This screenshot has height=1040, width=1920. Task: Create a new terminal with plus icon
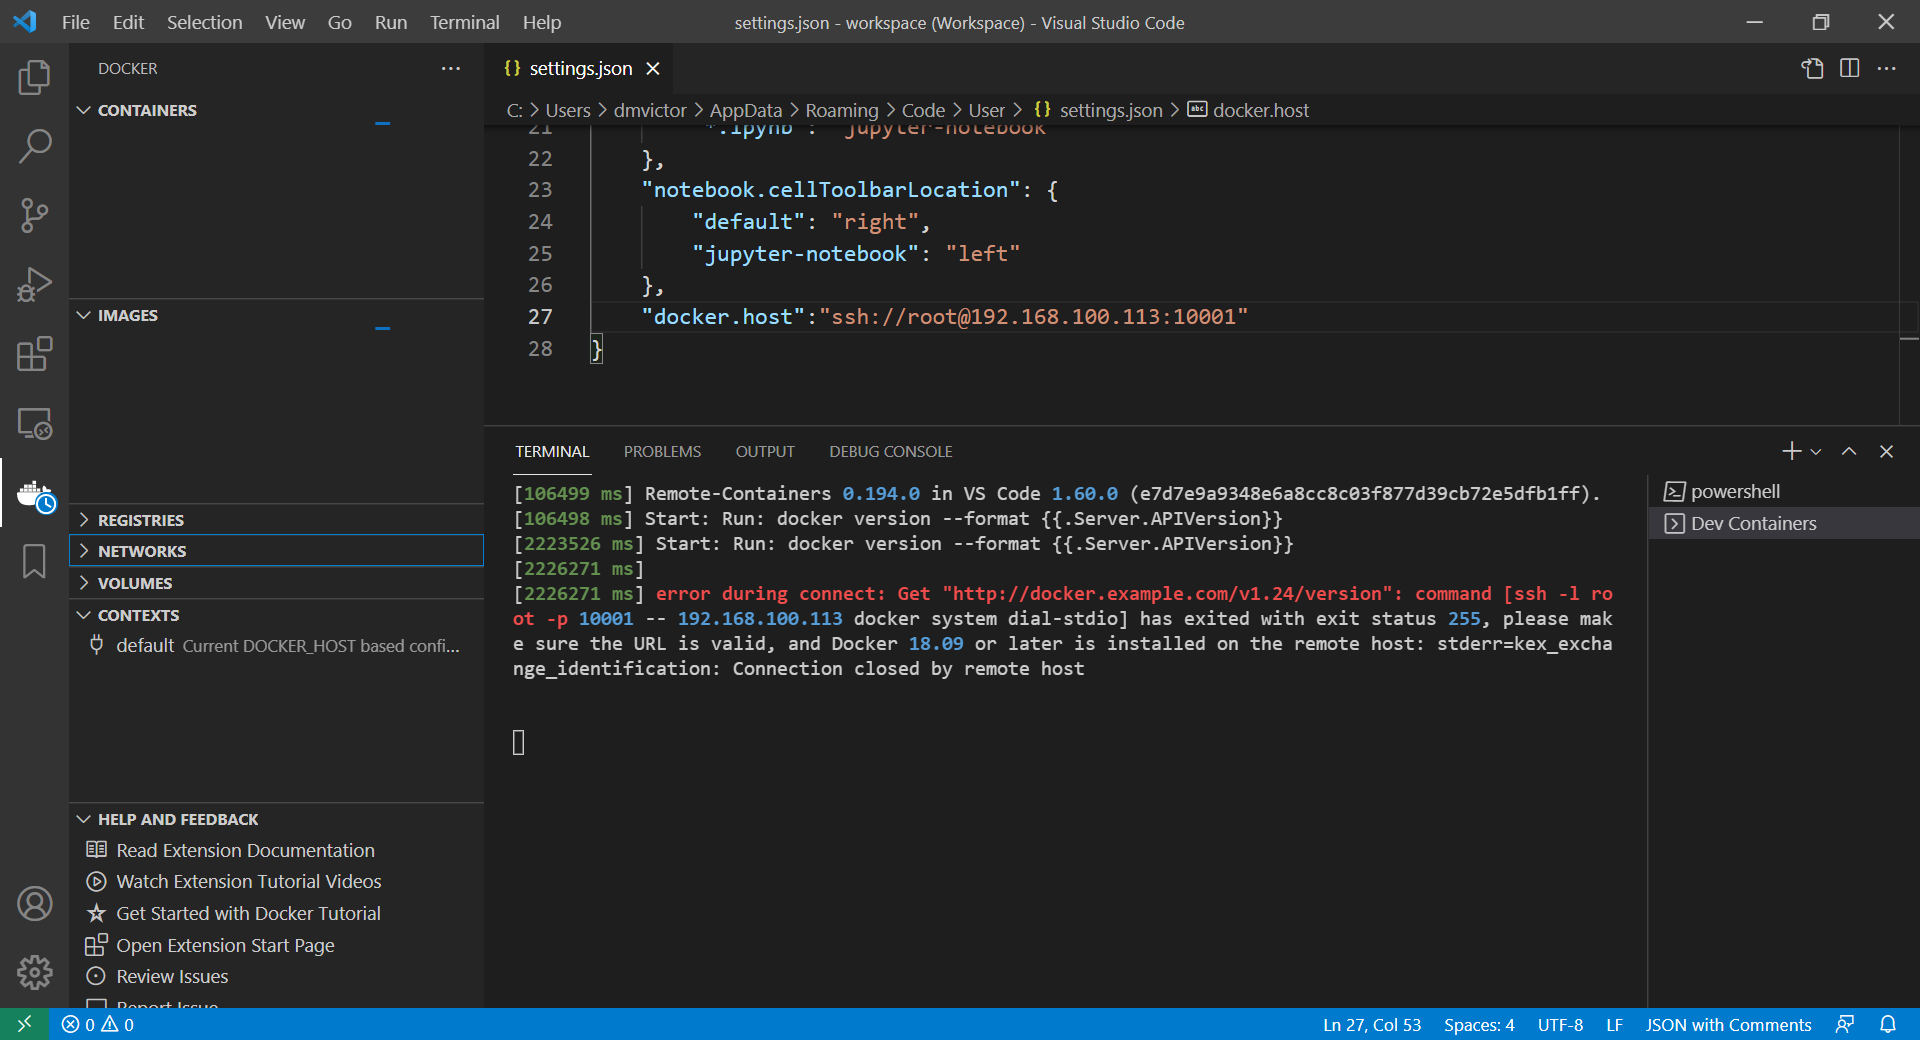pos(1790,451)
